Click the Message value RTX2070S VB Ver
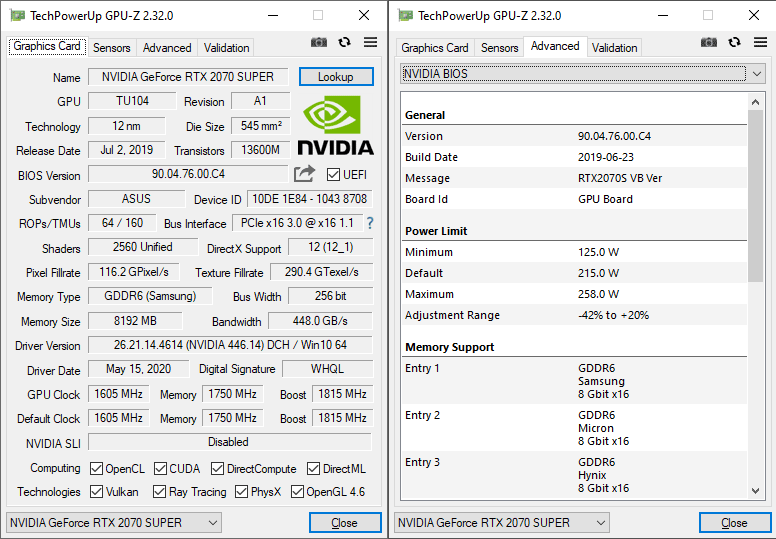776x539 pixels. (x=620, y=178)
